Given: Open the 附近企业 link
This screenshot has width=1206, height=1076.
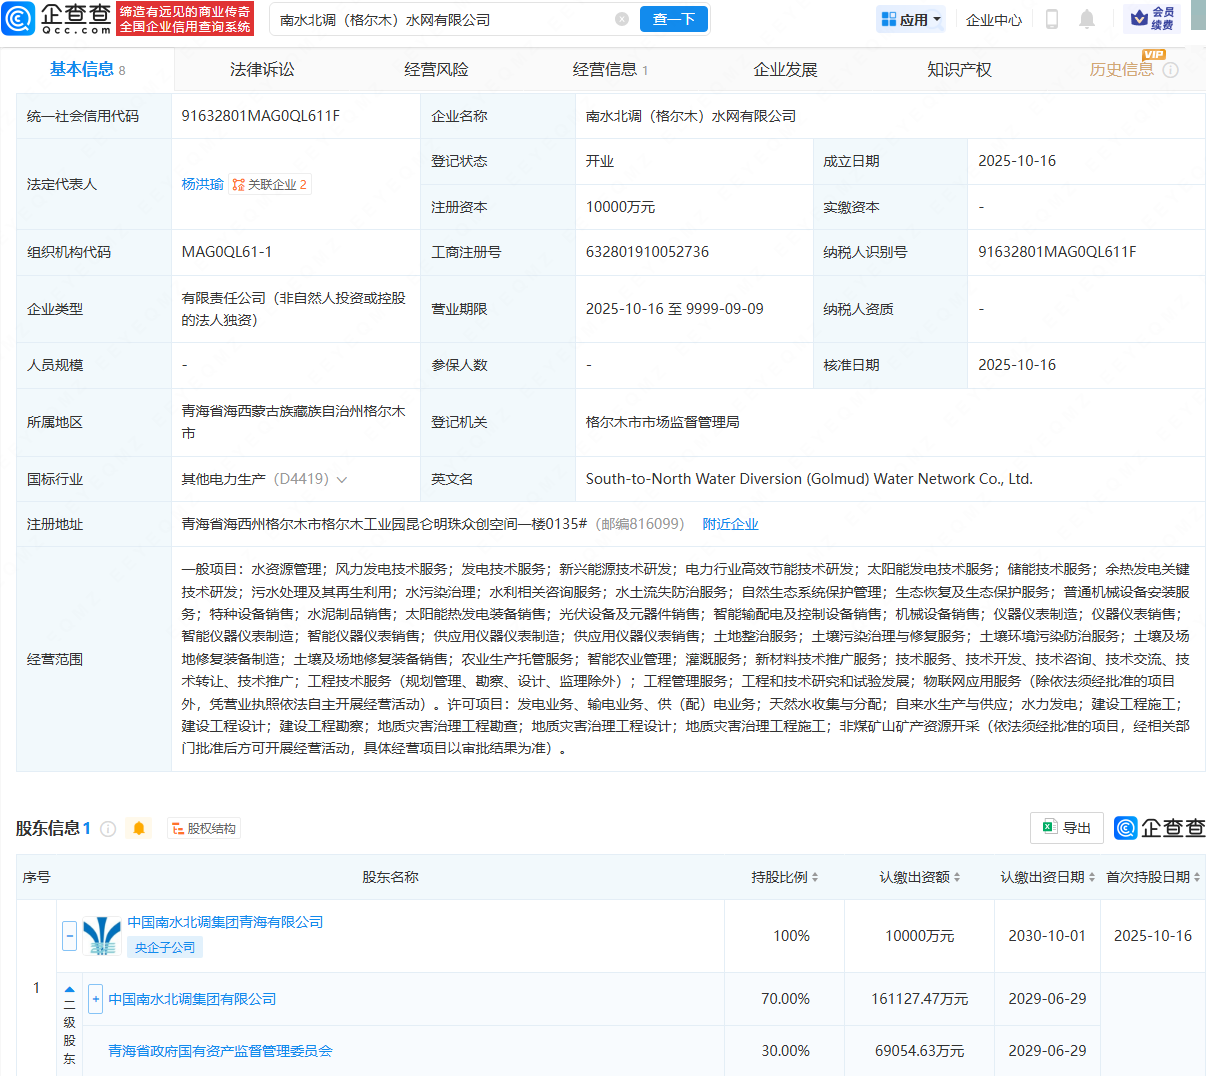Looking at the screenshot, I should 730,524.
